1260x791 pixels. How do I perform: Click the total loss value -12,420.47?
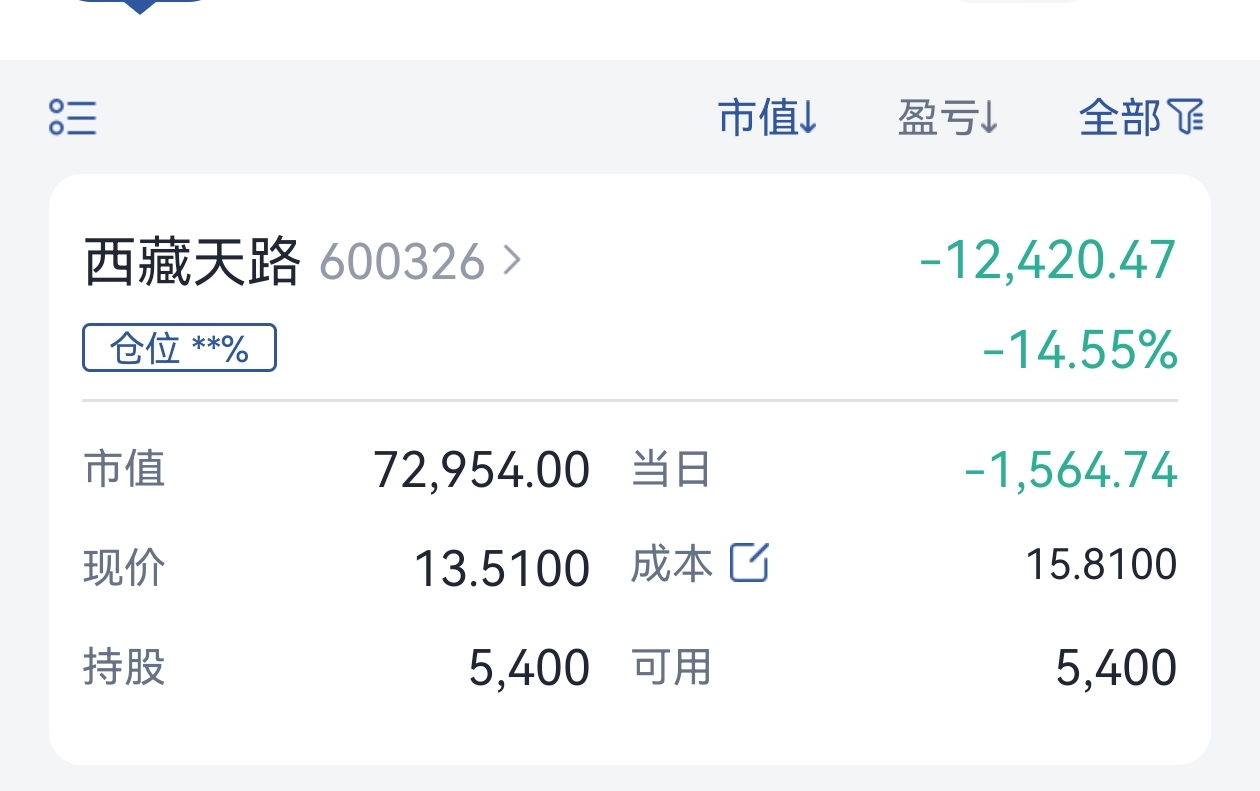click(x=1047, y=261)
